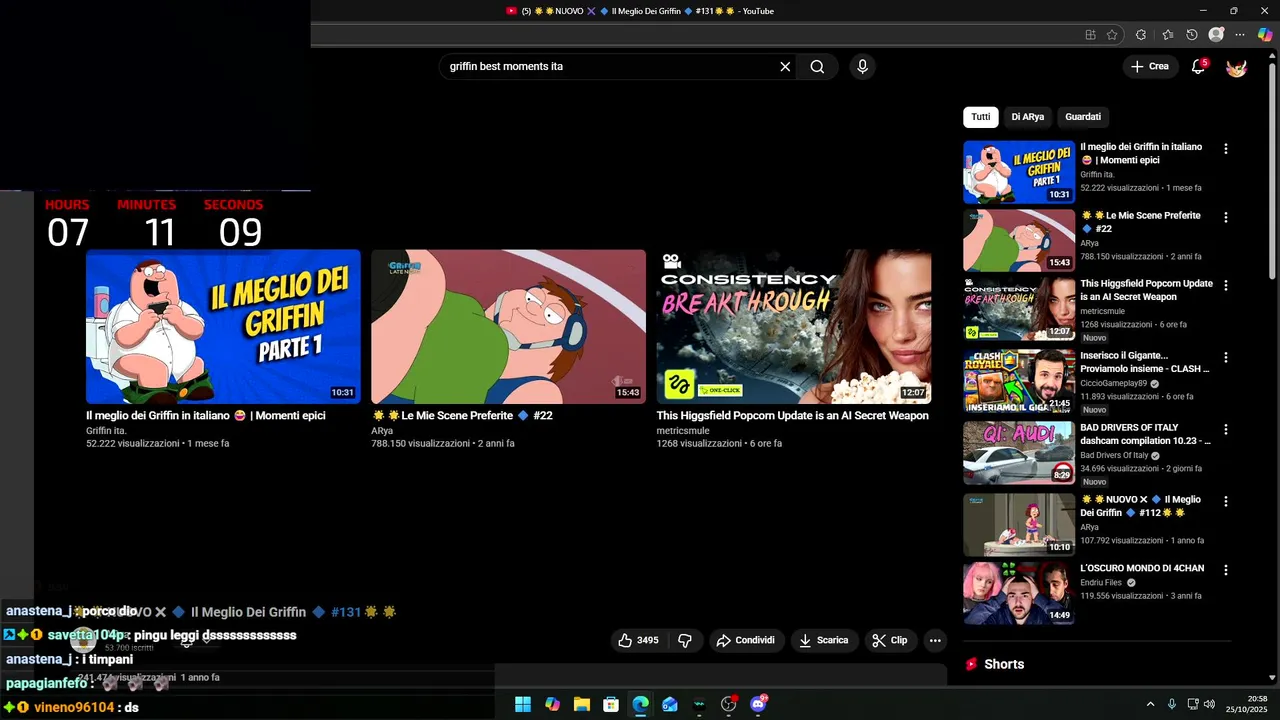Click the Crea button
This screenshot has width=1280, height=720.
(x=1149, y=67)
